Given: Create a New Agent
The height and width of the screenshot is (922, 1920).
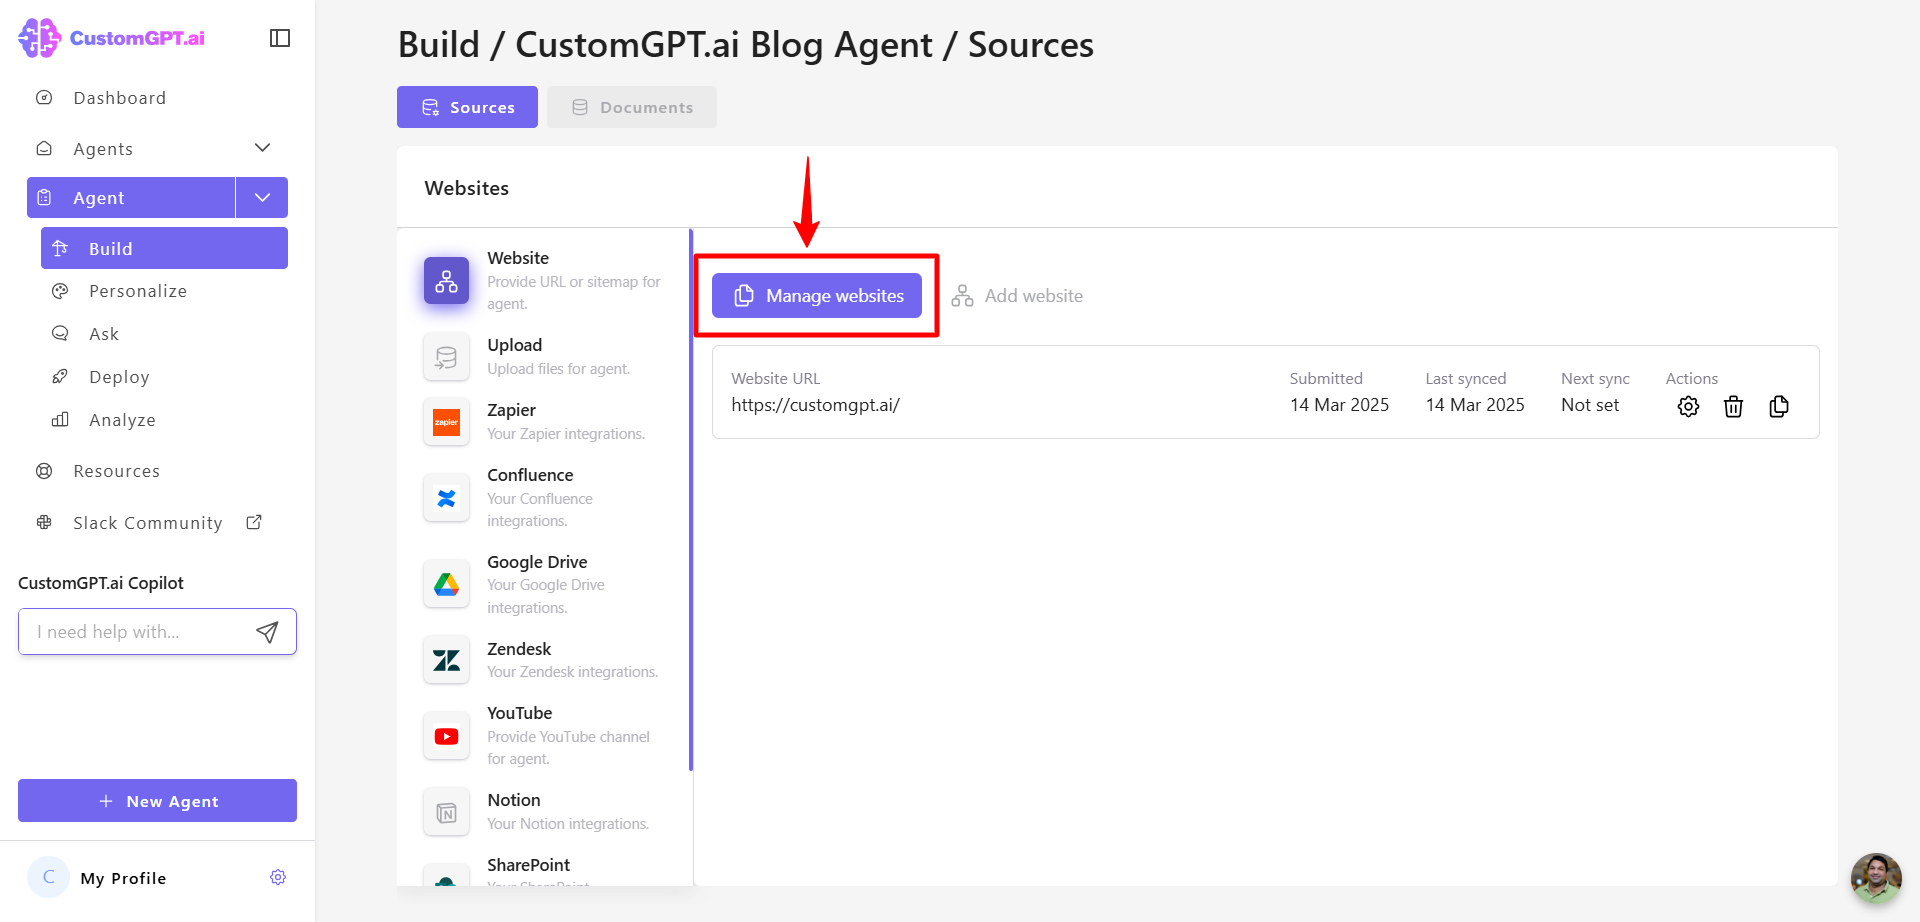Looking at the screenshot, I should pyautogui.click(x=157, y=801).
